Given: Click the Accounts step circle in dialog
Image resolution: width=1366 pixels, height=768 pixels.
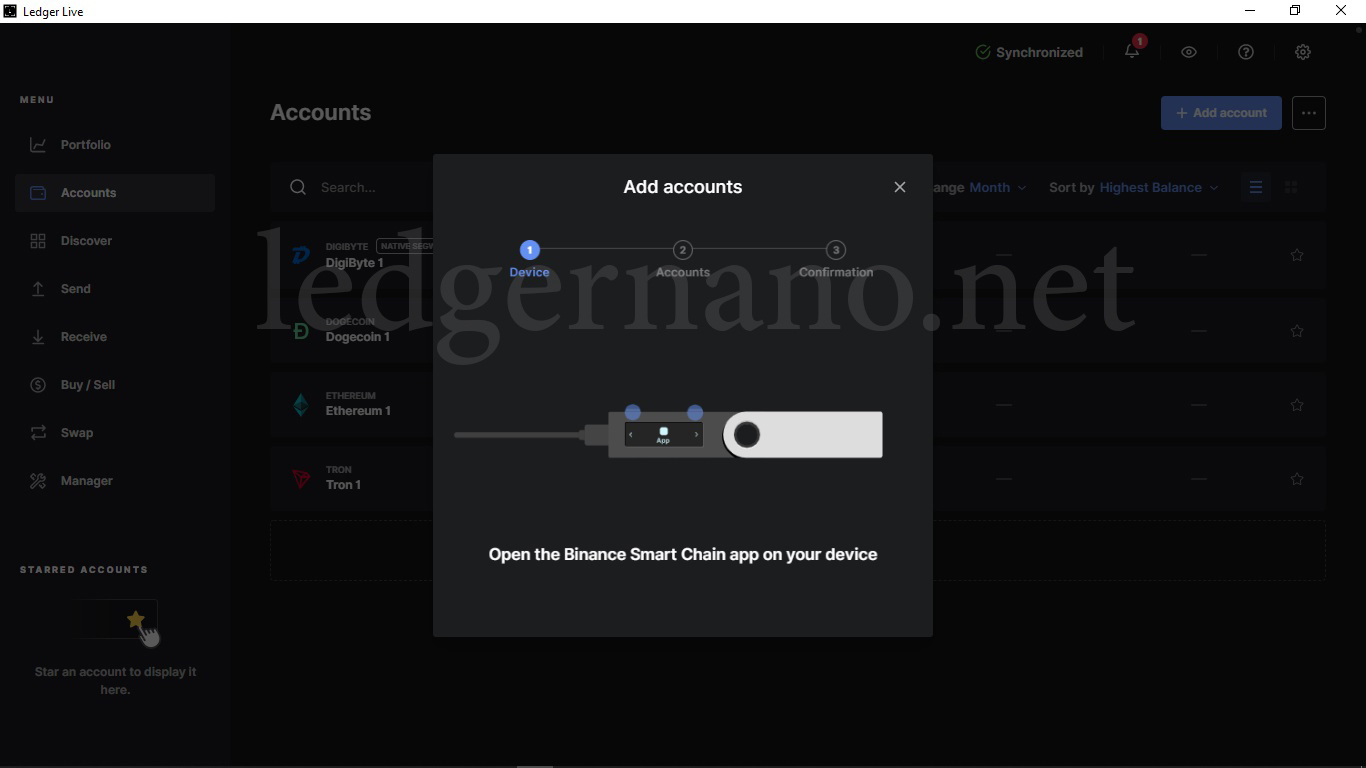Looking at the screenshot, I should pyautogui.click(x=683, y=250).
